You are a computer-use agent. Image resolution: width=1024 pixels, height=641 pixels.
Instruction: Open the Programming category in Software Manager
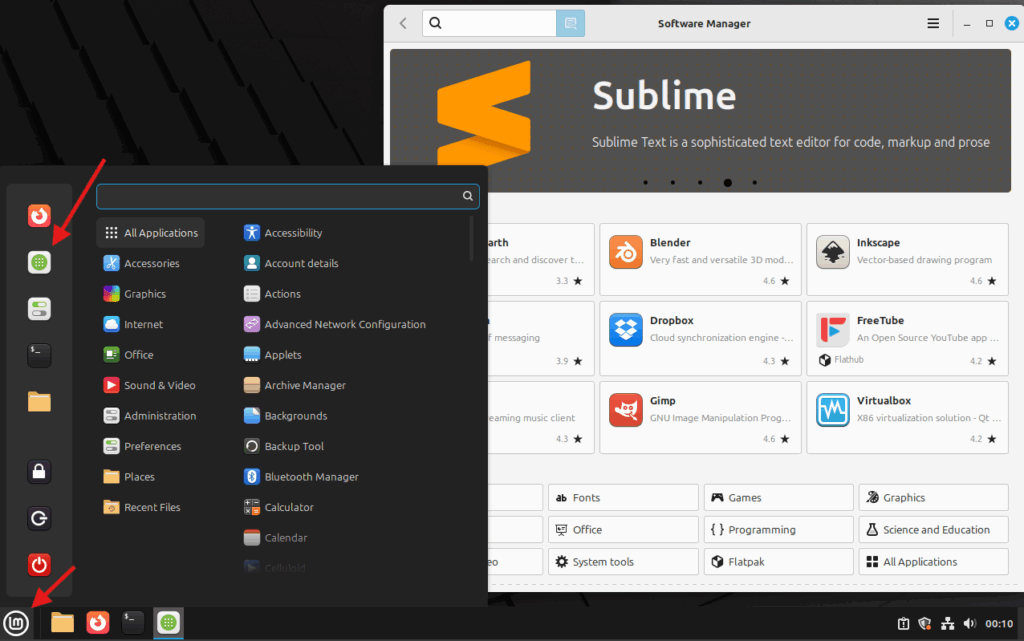(778, 529)
